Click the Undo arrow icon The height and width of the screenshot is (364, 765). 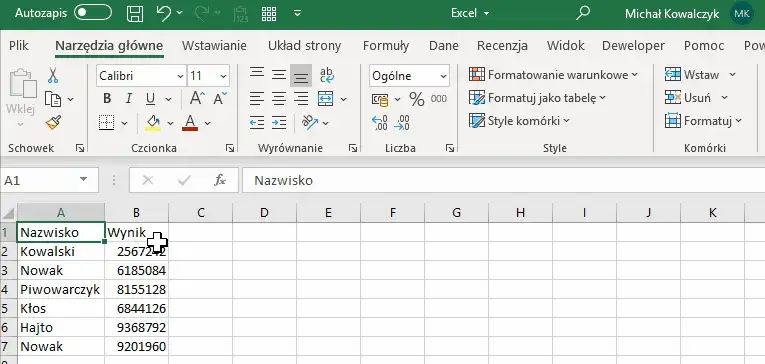point(164,13)
